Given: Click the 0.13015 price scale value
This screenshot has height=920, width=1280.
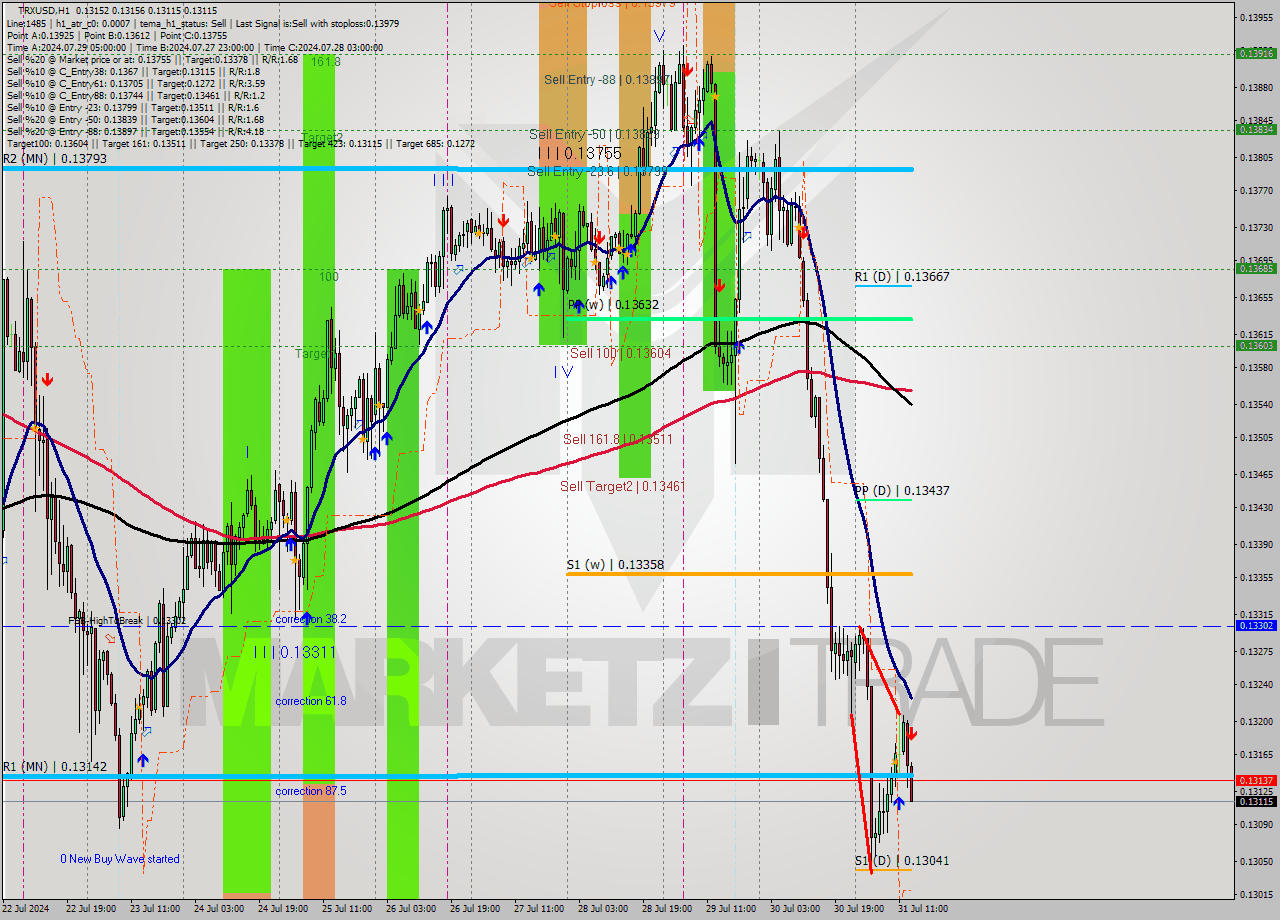Looking at the screenshot, I should tap(1255, 894).
